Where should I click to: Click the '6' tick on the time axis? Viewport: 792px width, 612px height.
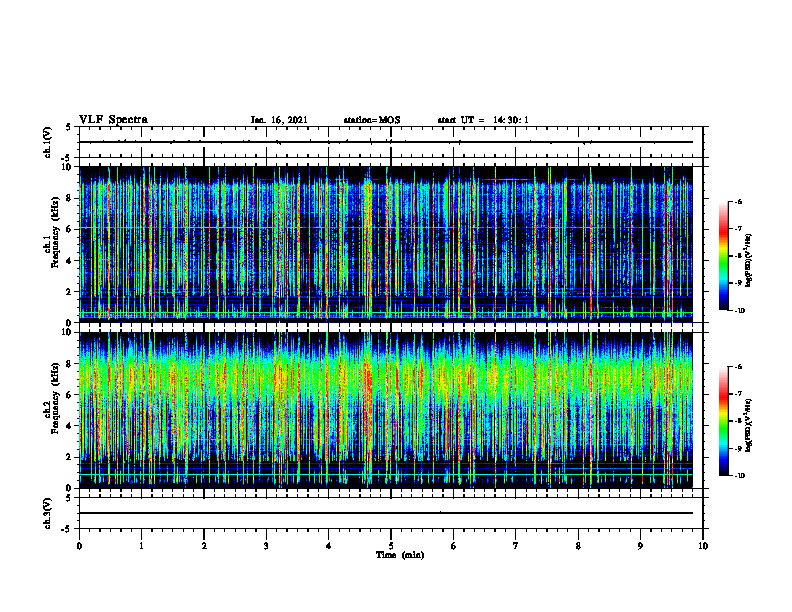453,546
